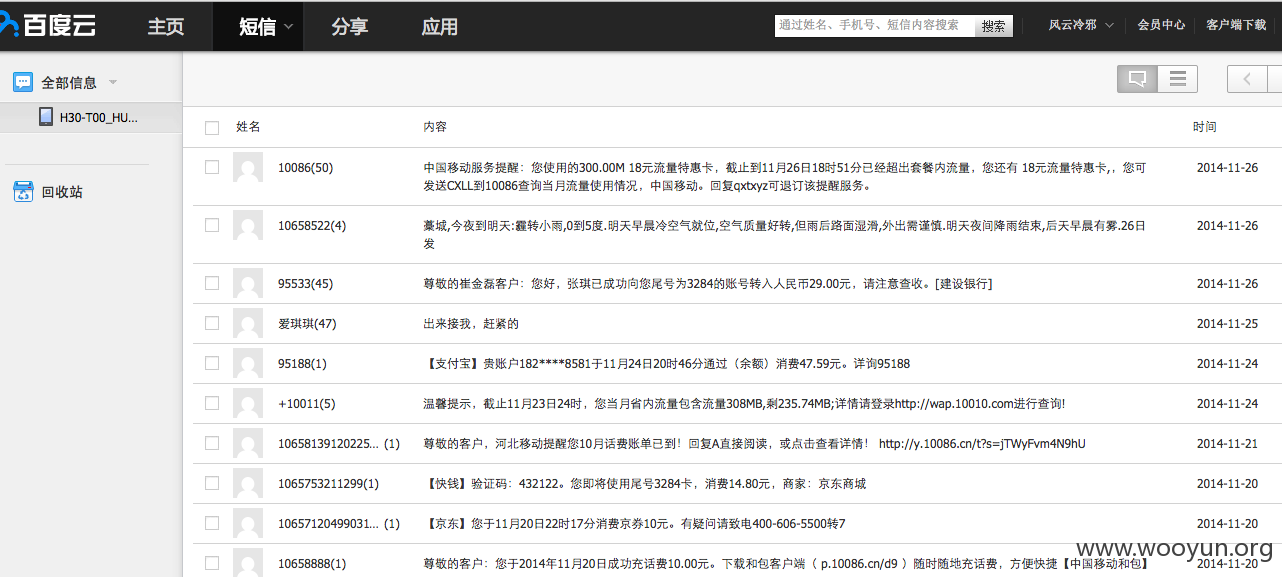Click the 2014-11-25 date cell

pyautogui.click(x=1227, y=324)
